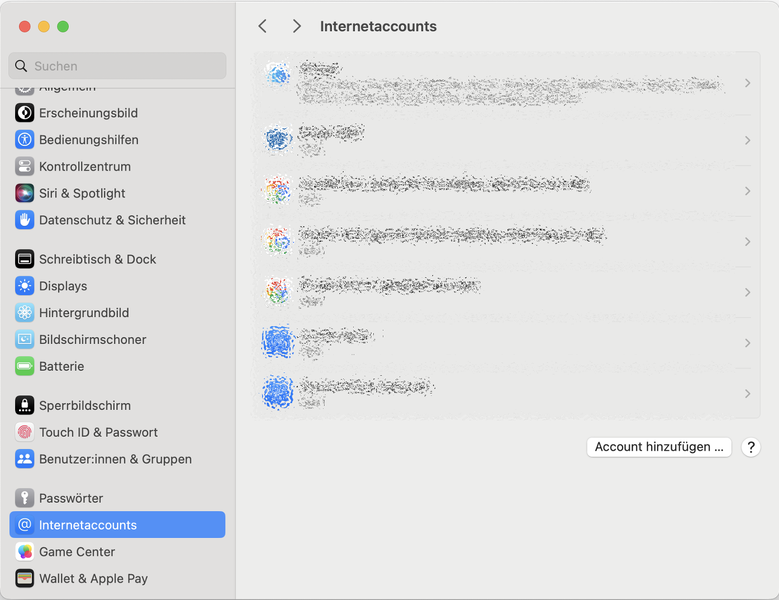Open help with the question mark button
779x600 pixels.
tap(751, 447)
